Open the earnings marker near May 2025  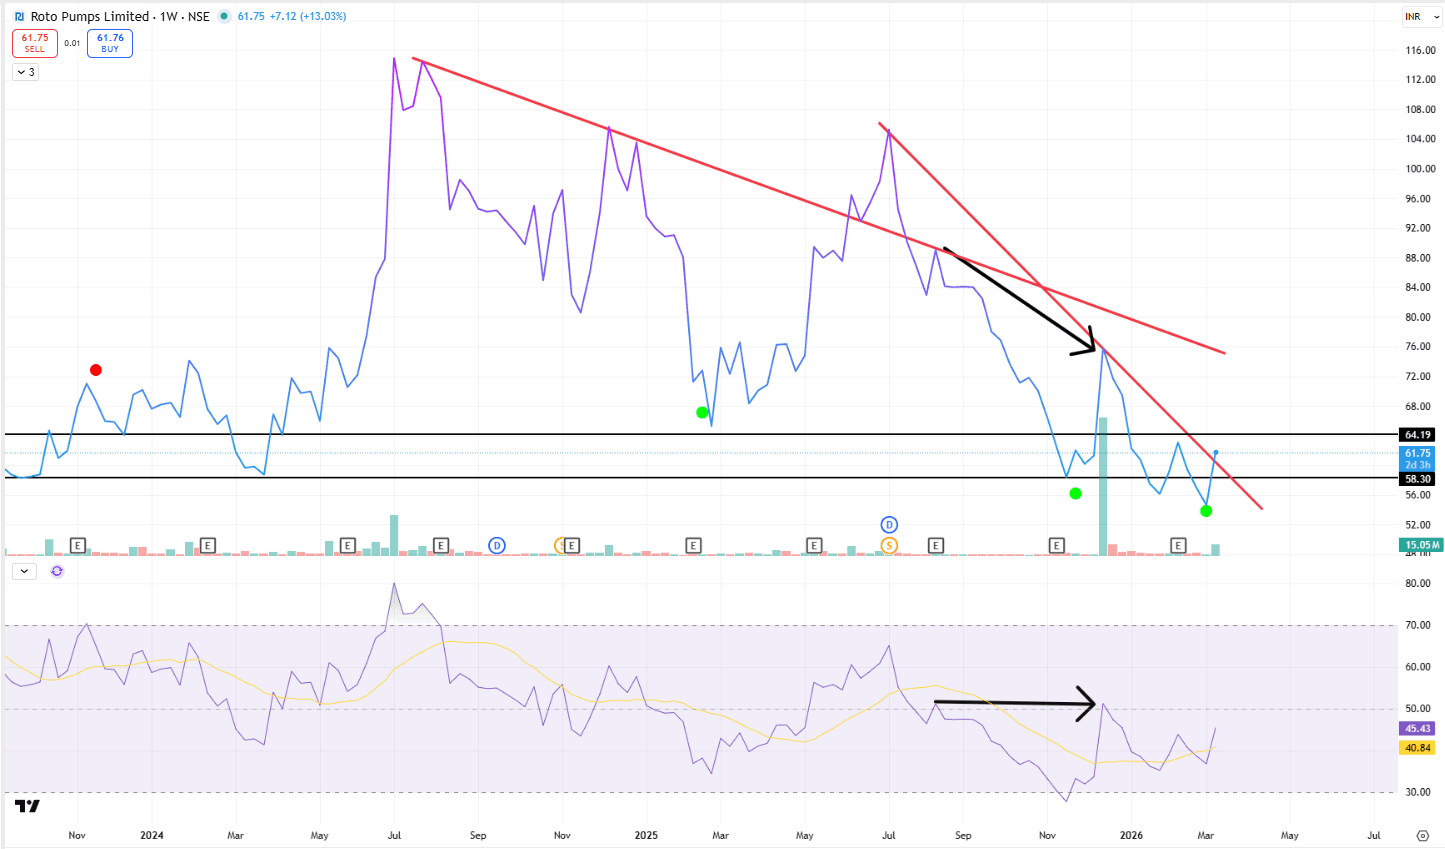pyautogui.click(x=814, y=545)
